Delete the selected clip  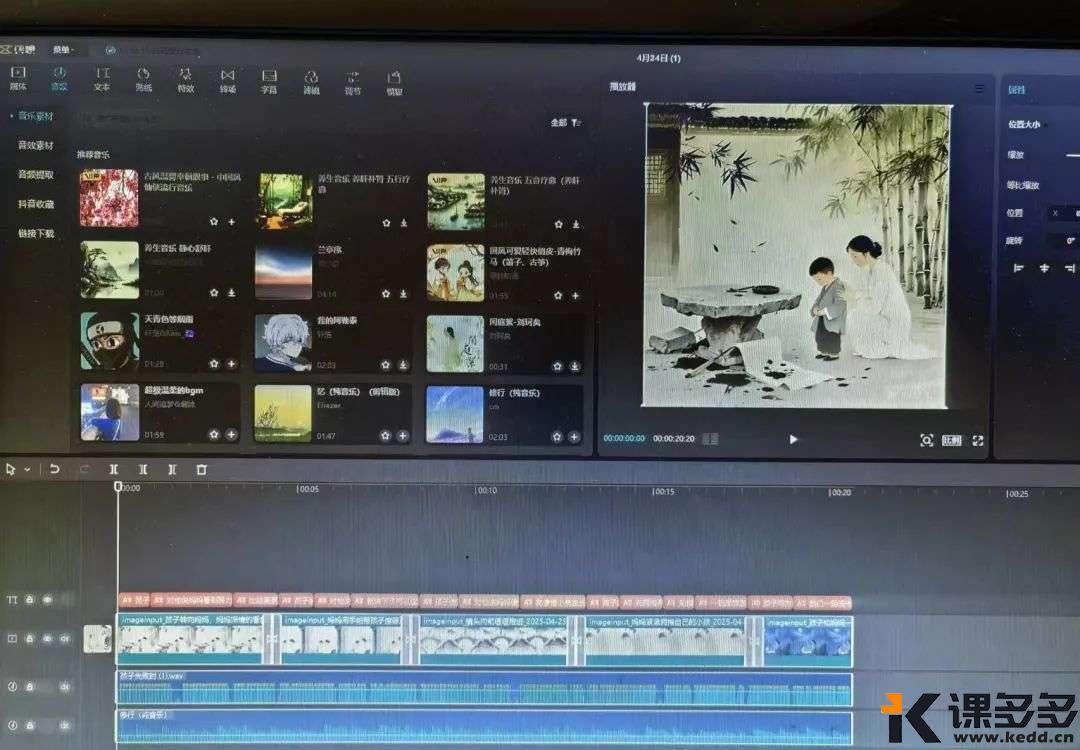pos(201,469)
